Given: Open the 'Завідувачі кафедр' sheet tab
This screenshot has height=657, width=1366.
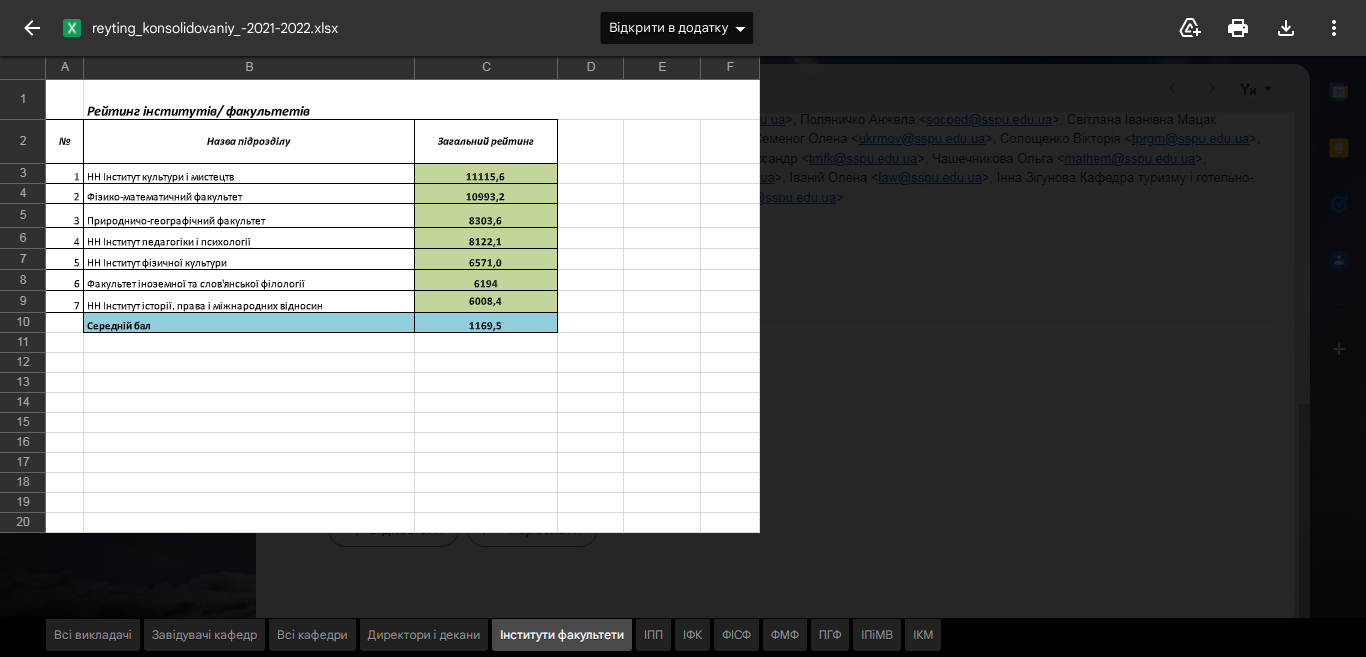Looking at the screenshot, I should [205, 635].
